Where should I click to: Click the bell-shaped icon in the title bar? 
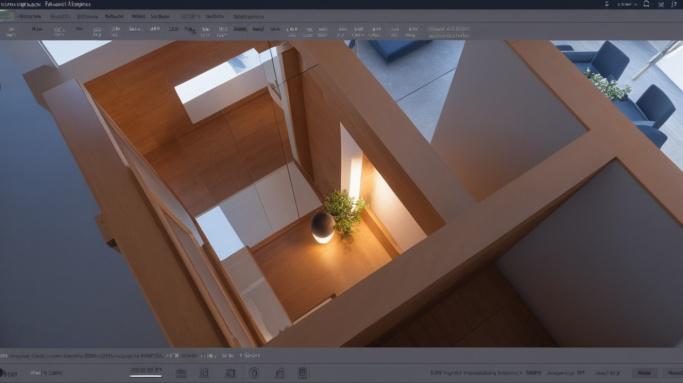(x=646, y=4)
